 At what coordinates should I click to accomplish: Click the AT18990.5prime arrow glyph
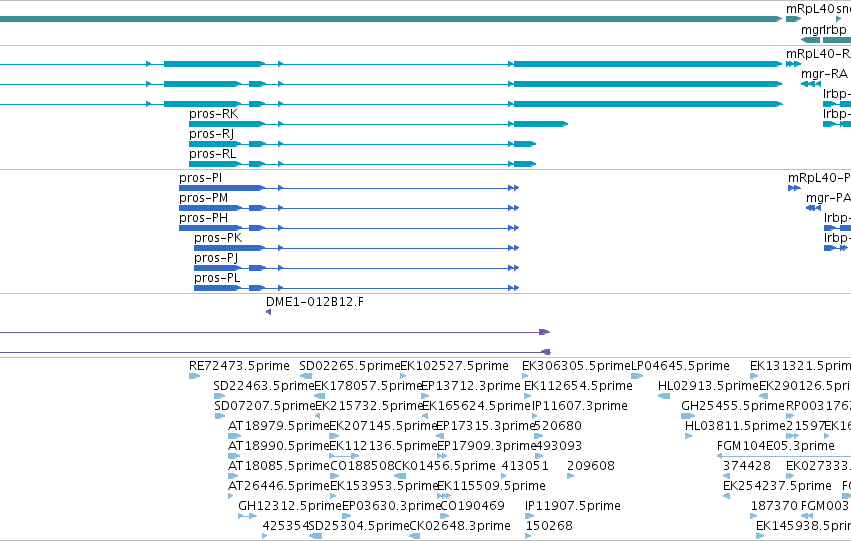coord(233,456)
